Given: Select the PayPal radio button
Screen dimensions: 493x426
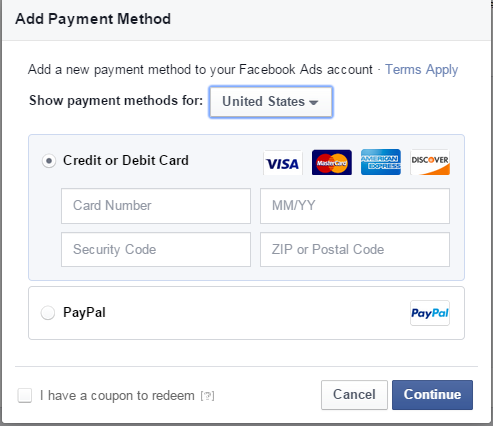Looking at the screenshot, I should point(48,313).
